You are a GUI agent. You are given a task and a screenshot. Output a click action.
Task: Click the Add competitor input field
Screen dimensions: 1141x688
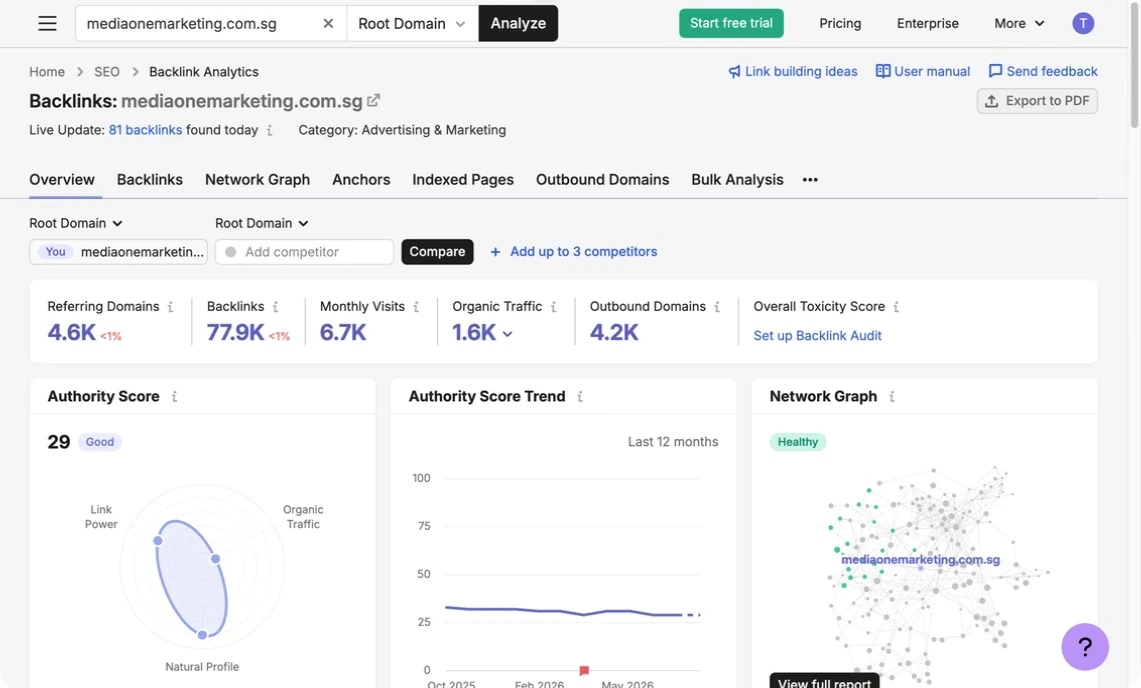click(x=305, y=252)
